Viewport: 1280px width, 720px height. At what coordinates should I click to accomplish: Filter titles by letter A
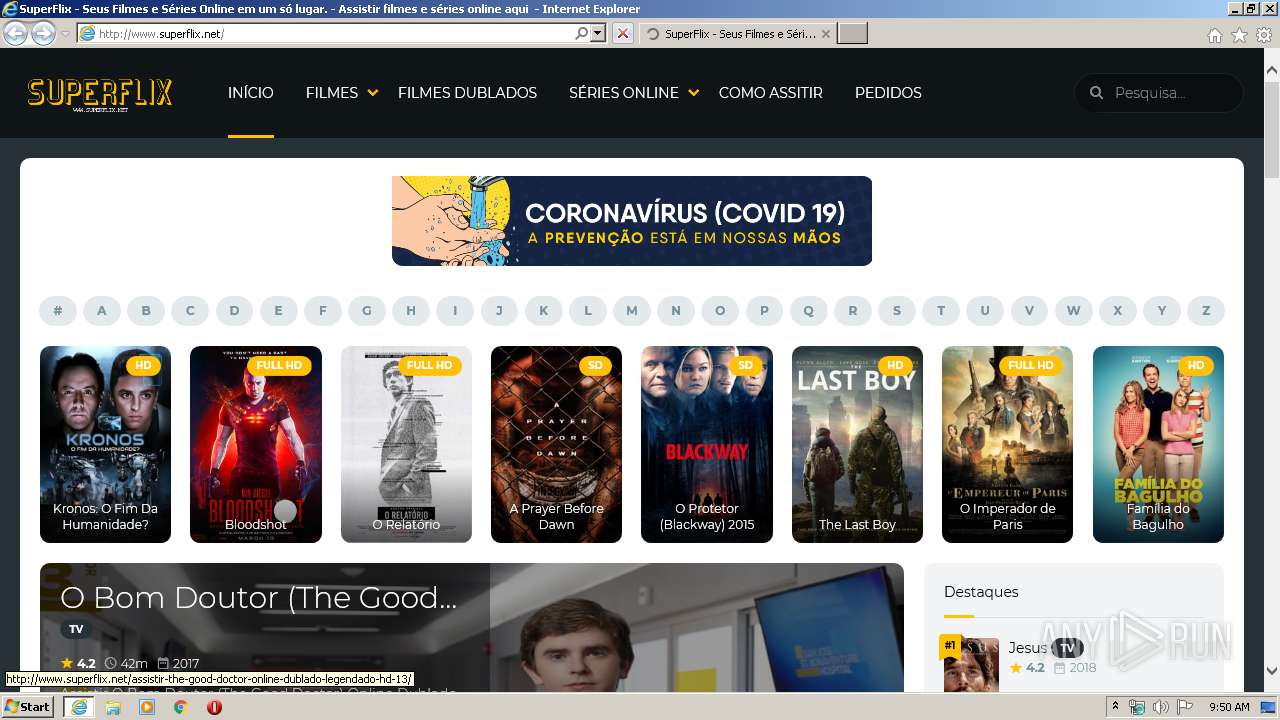101,311
